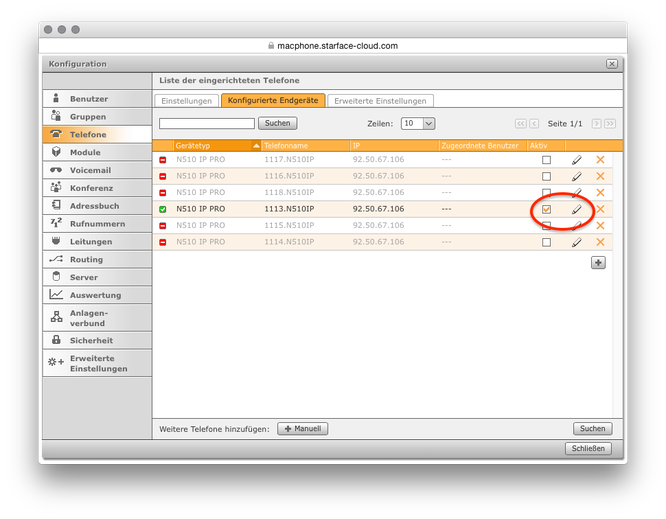
Task: Open Anlagenverbund section
Action: click(x=97, y=318)
